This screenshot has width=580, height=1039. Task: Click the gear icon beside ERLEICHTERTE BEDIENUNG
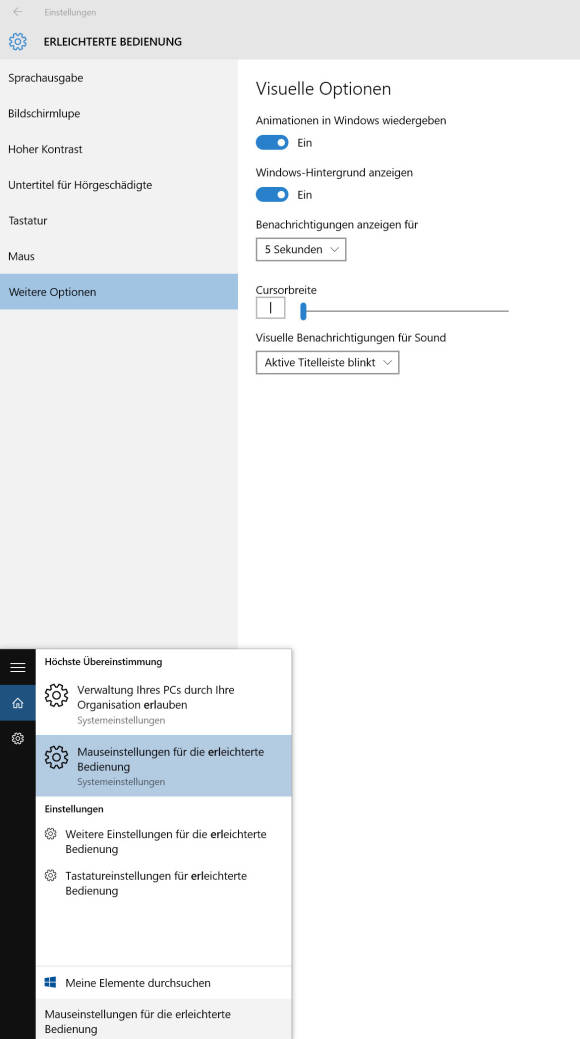(18, 42)
